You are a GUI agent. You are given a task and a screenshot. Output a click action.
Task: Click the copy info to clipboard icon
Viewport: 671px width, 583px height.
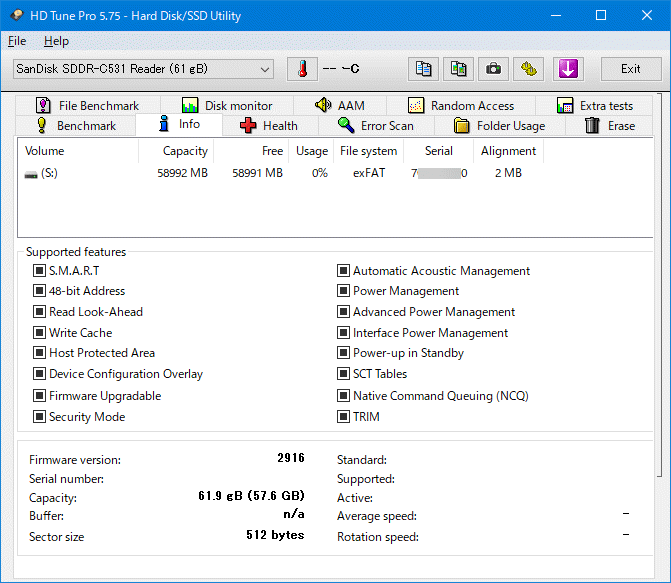[x=425, y=69]
